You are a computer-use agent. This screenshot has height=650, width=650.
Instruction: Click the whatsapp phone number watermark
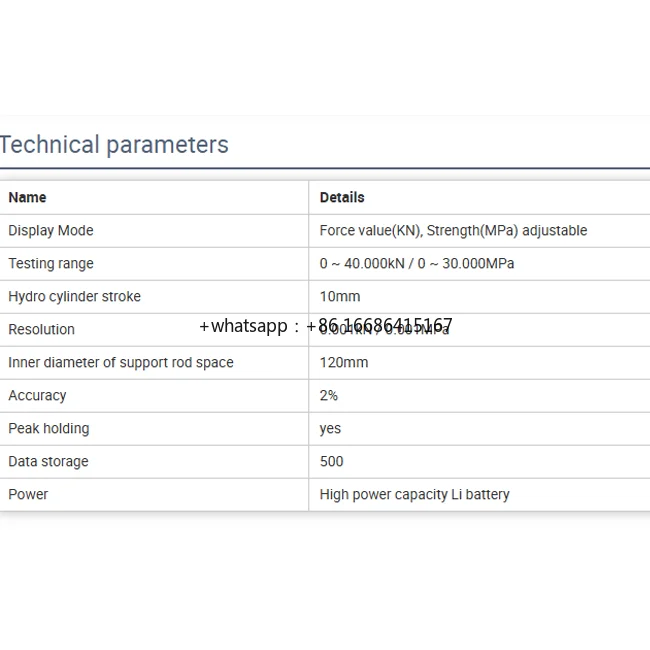pyautogui.click(x=326, y=326)
